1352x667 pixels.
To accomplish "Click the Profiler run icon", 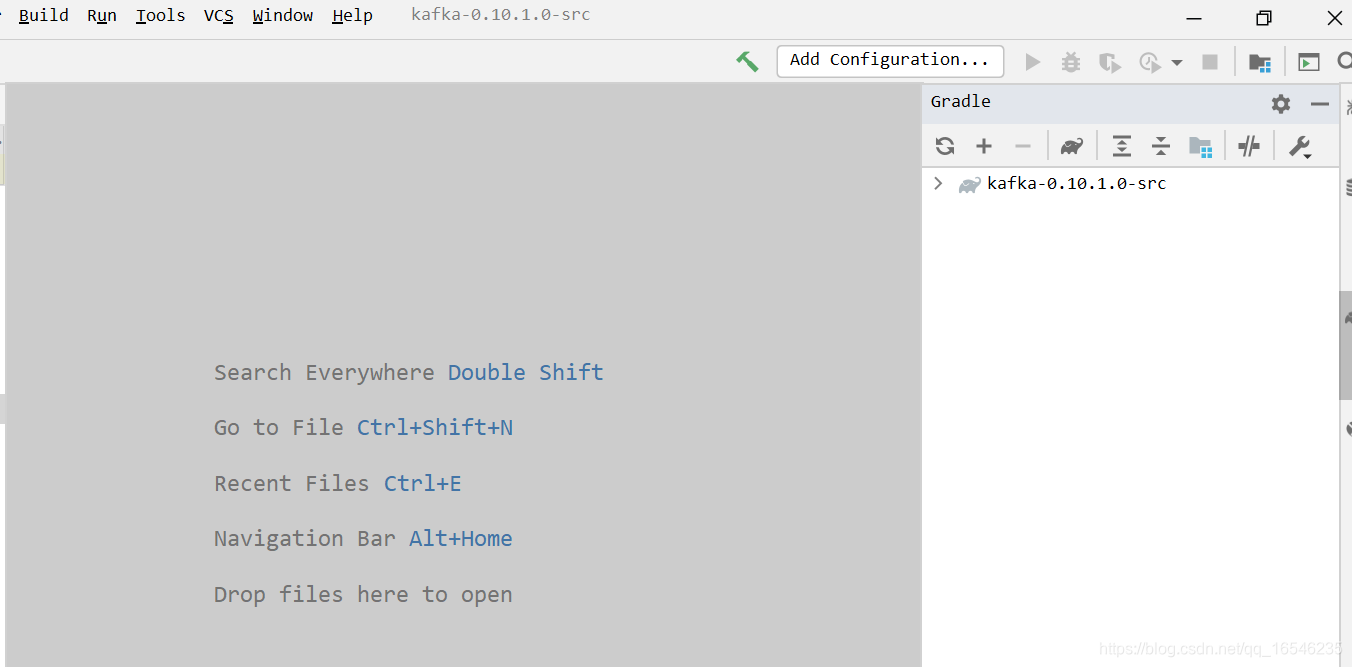I will click(x=1150, y=62).
